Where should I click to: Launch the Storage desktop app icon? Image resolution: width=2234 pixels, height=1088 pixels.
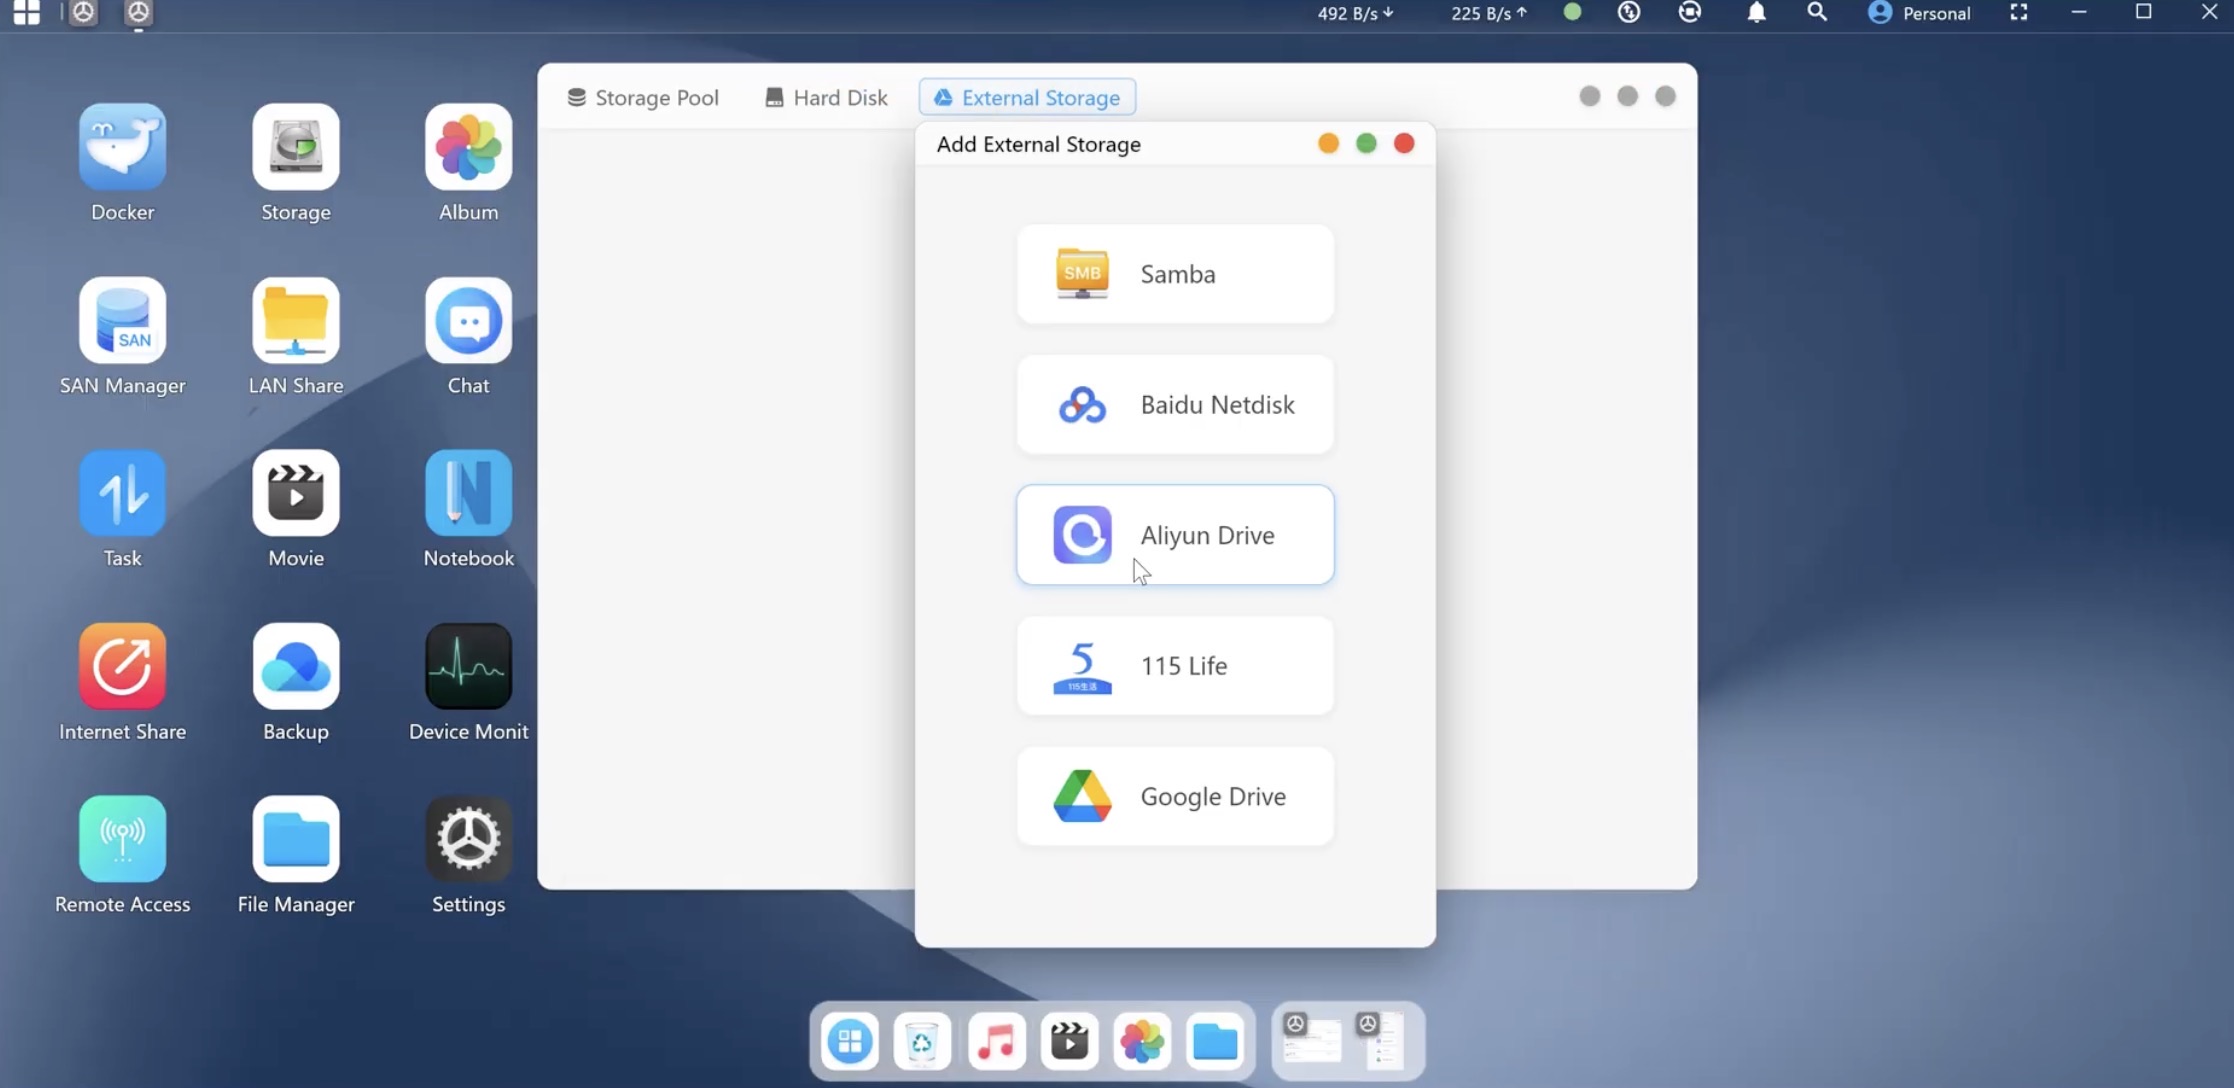(x=296, y=147)
